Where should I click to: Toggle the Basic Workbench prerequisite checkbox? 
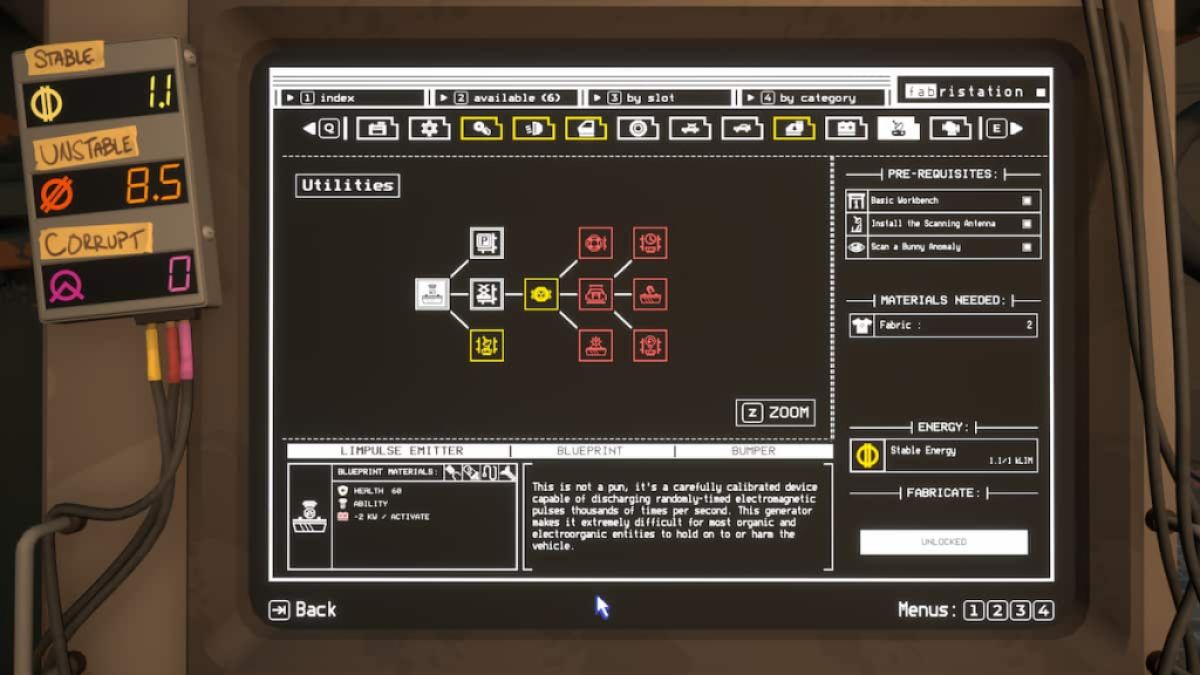[x=1026, y=201]
